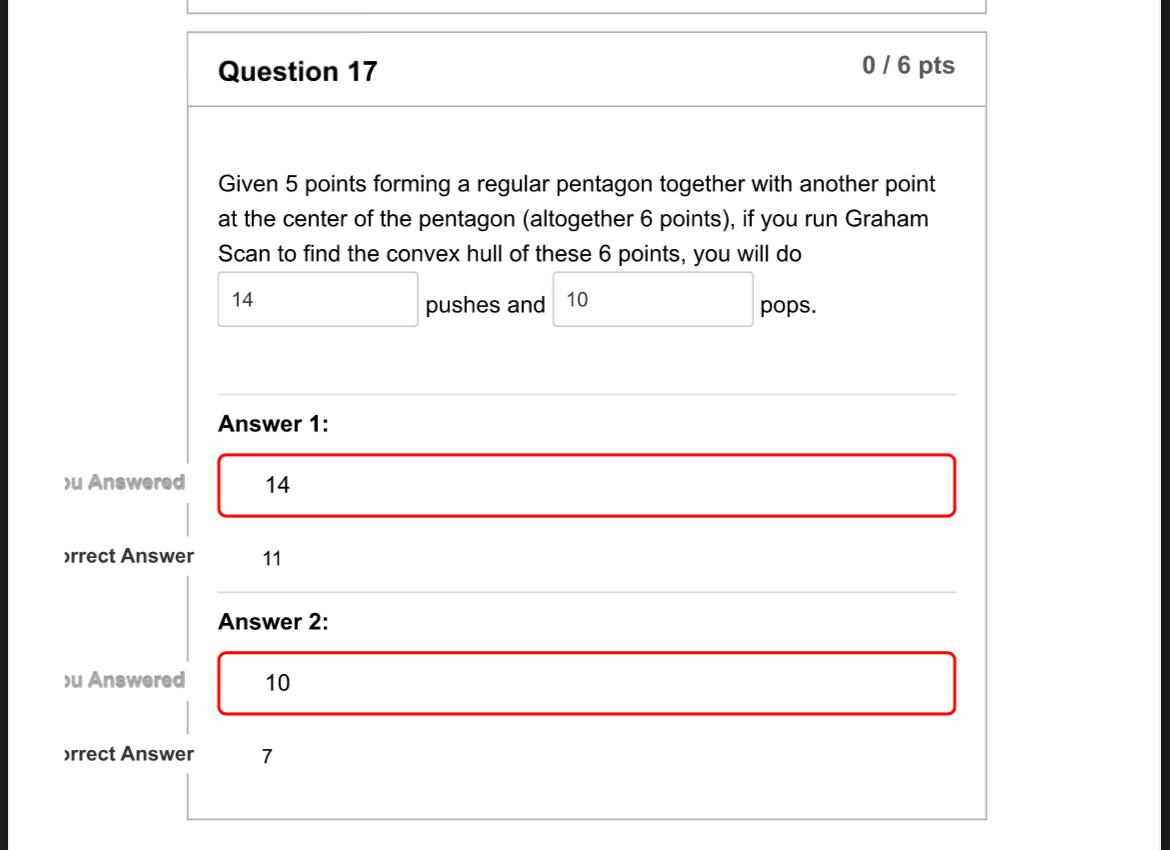Screen dimensions: 1170x850
Task: Click the pushes answer input containing 14
Action: (x=317, y=299)
